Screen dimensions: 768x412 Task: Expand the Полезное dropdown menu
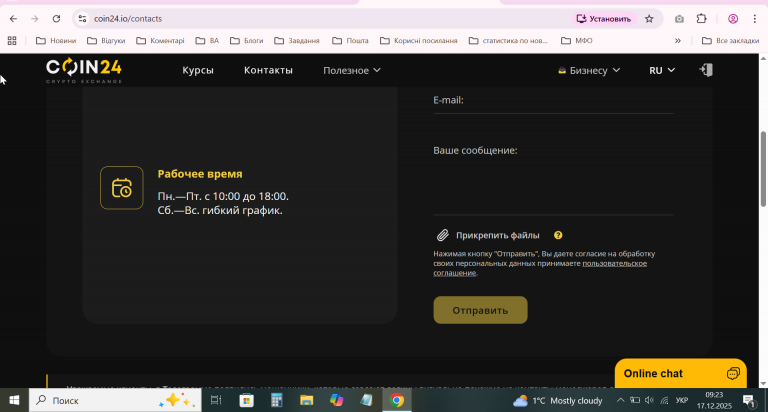coord(352,71)
